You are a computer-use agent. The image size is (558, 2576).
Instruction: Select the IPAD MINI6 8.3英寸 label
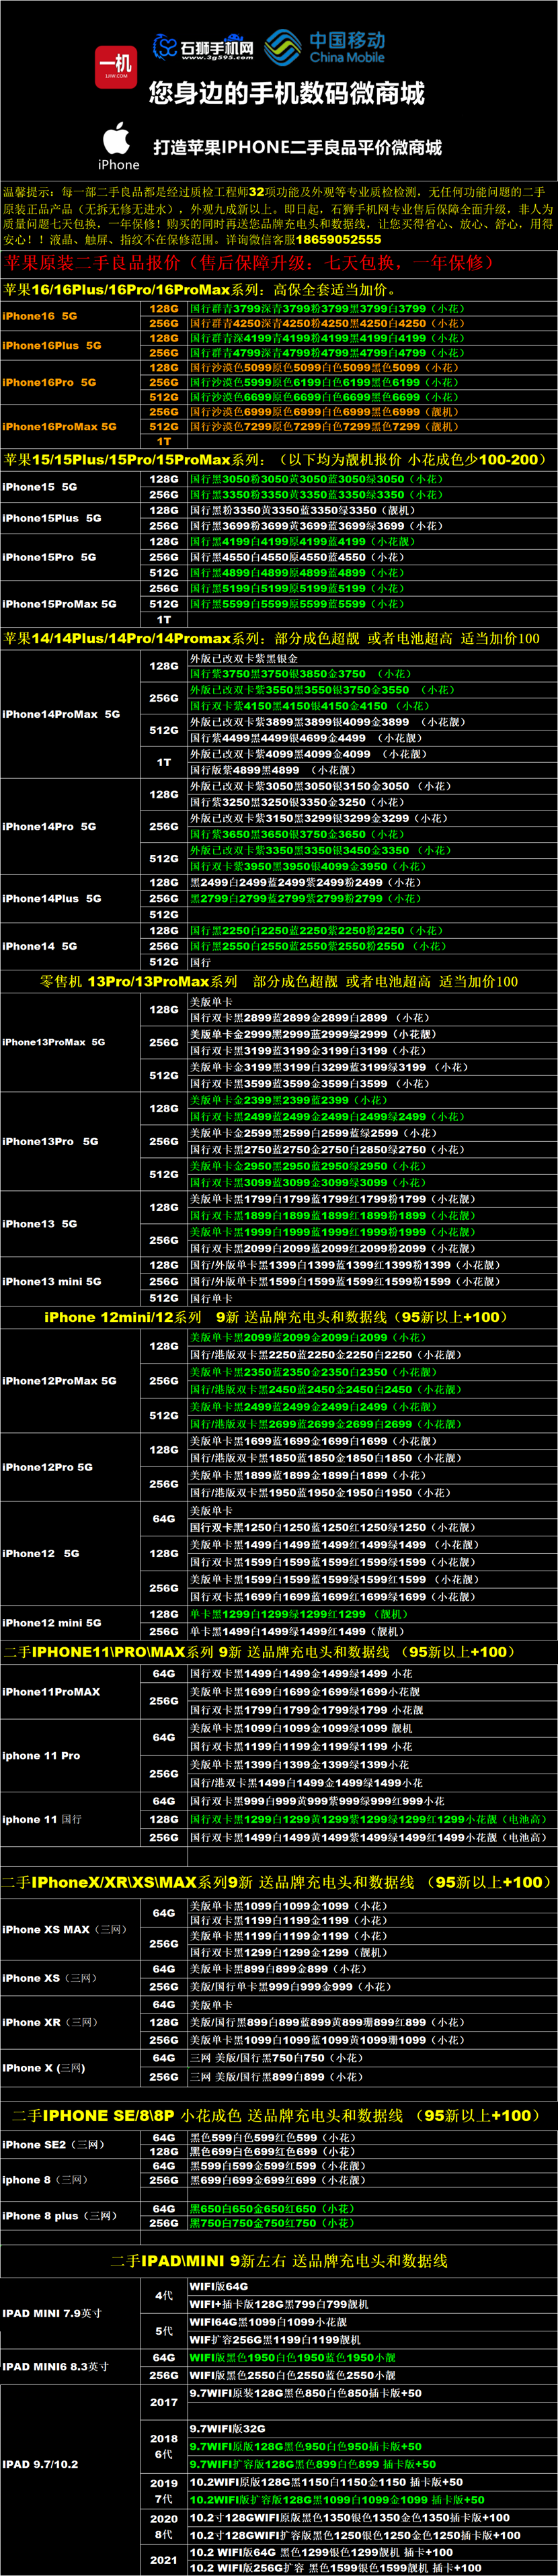click(x=54, y=2366)
